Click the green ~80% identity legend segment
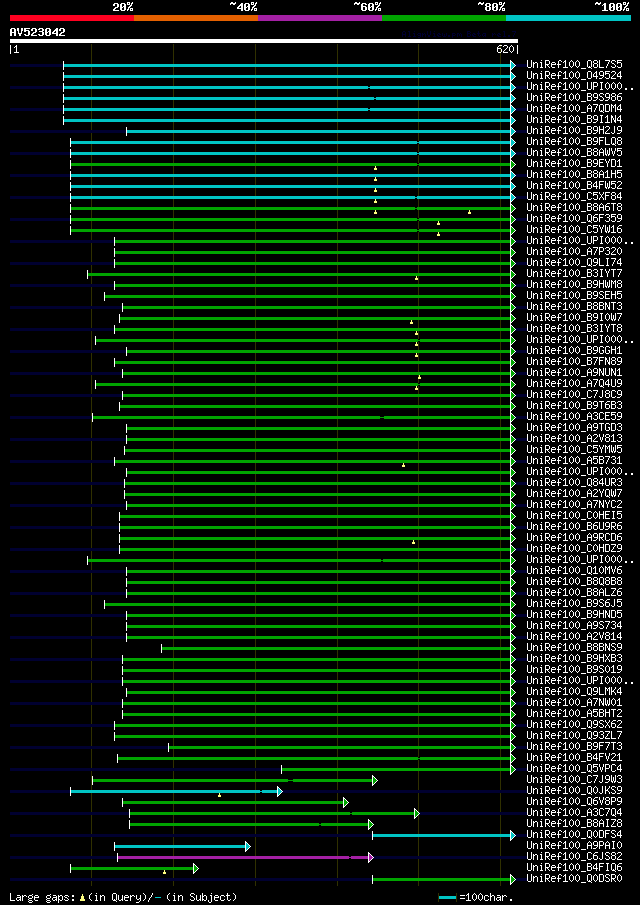Image resolution: width=640 pixels, height=905 pixels. pyautogui.click(x=444, y=18)
